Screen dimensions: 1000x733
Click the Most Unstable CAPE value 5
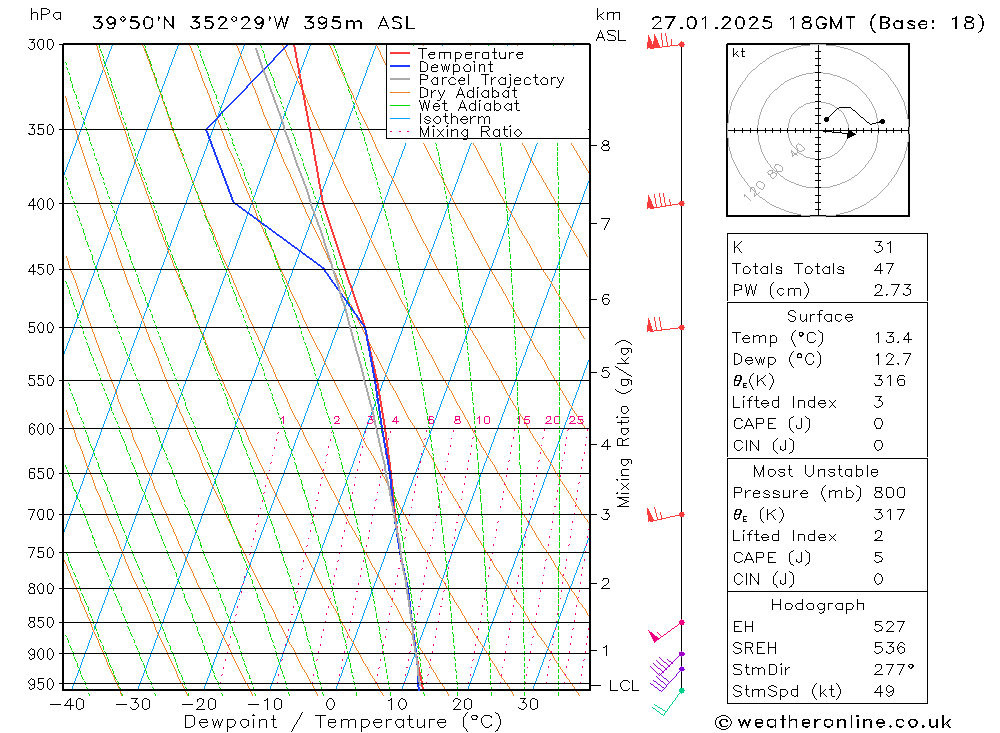click(x=879, y=558)
